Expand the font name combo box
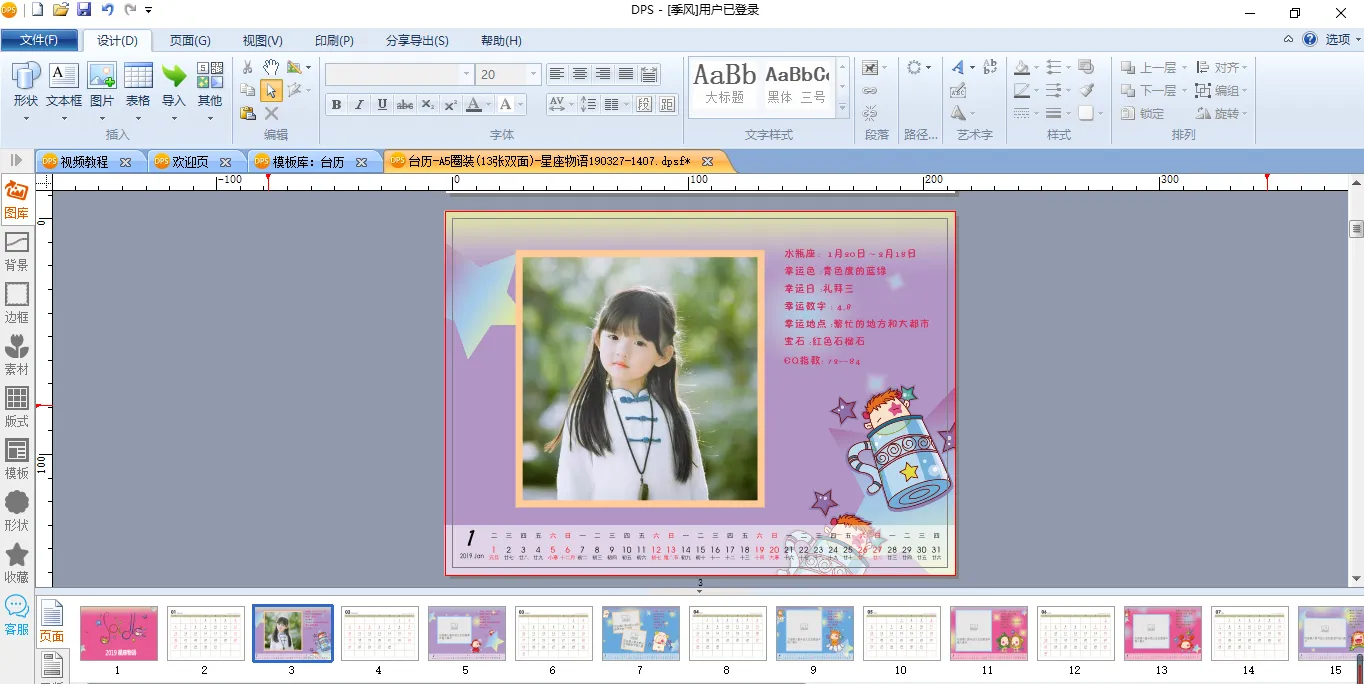Viewport: 1364px width, 684px height. (x=466, y=75)
